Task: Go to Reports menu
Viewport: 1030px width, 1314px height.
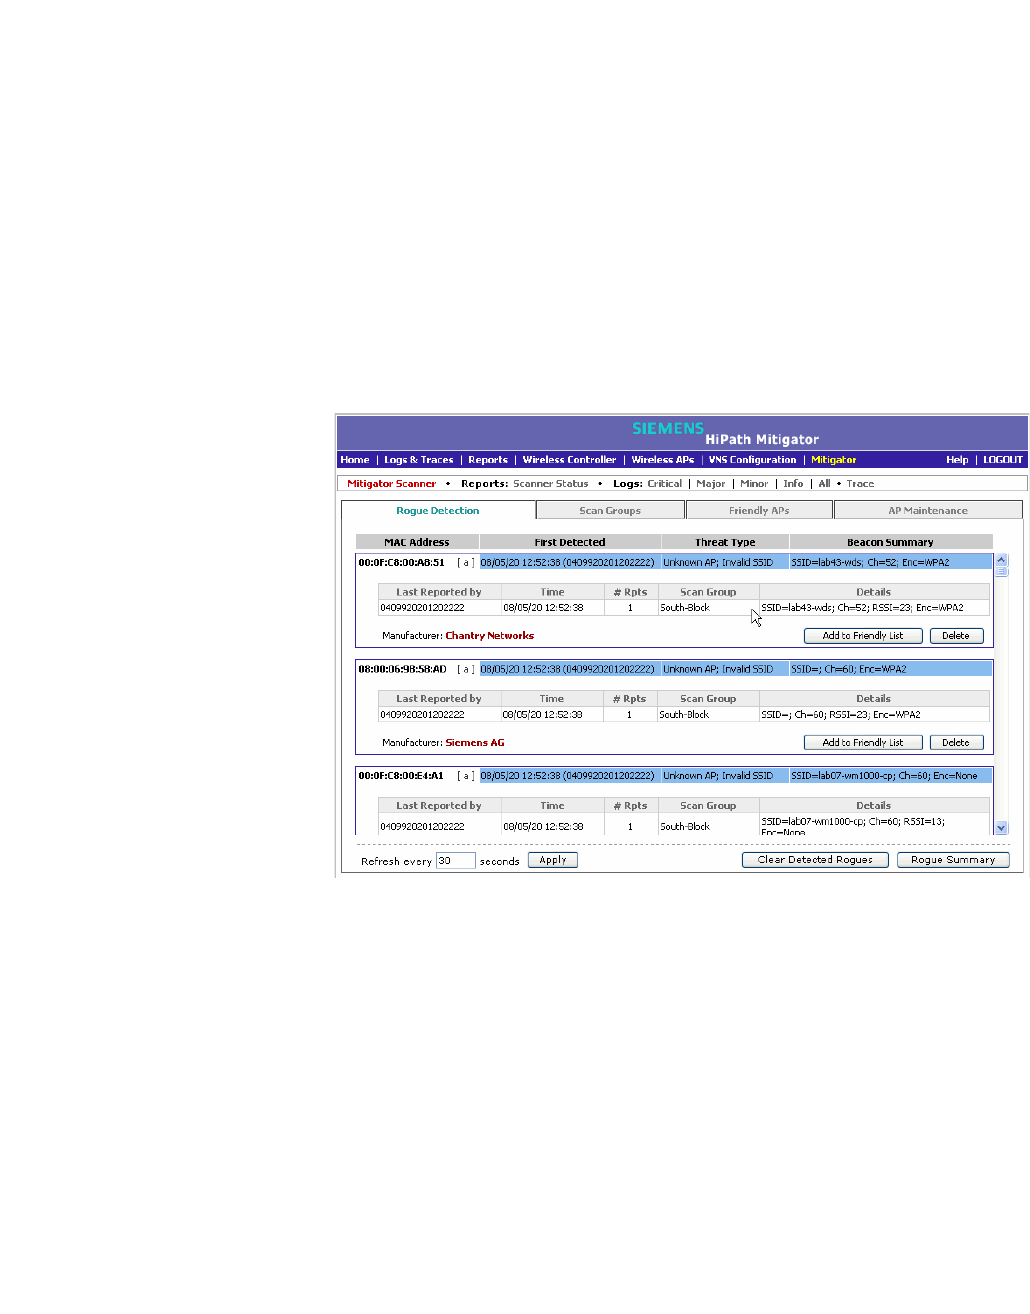Action: [488, 460]
